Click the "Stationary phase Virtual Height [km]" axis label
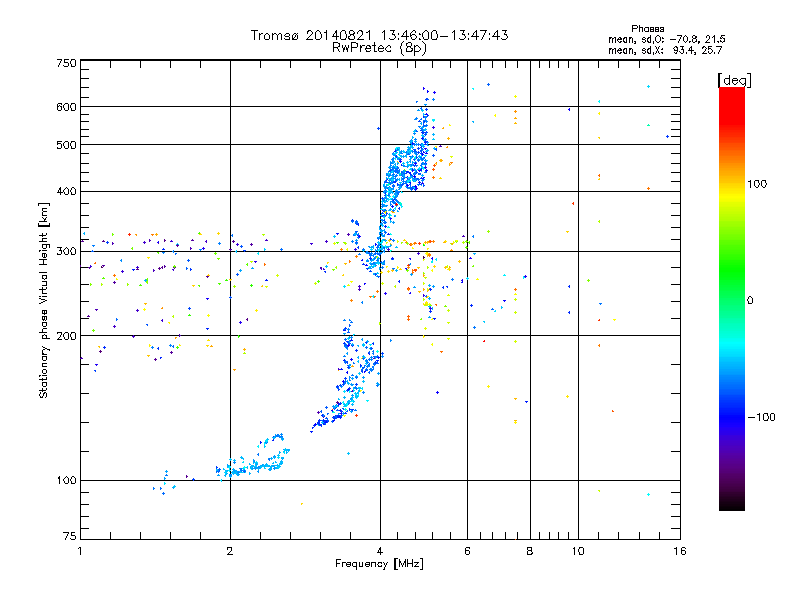This screenshot has height=600, width=800. pyautogui.click(x=44, y=300)
